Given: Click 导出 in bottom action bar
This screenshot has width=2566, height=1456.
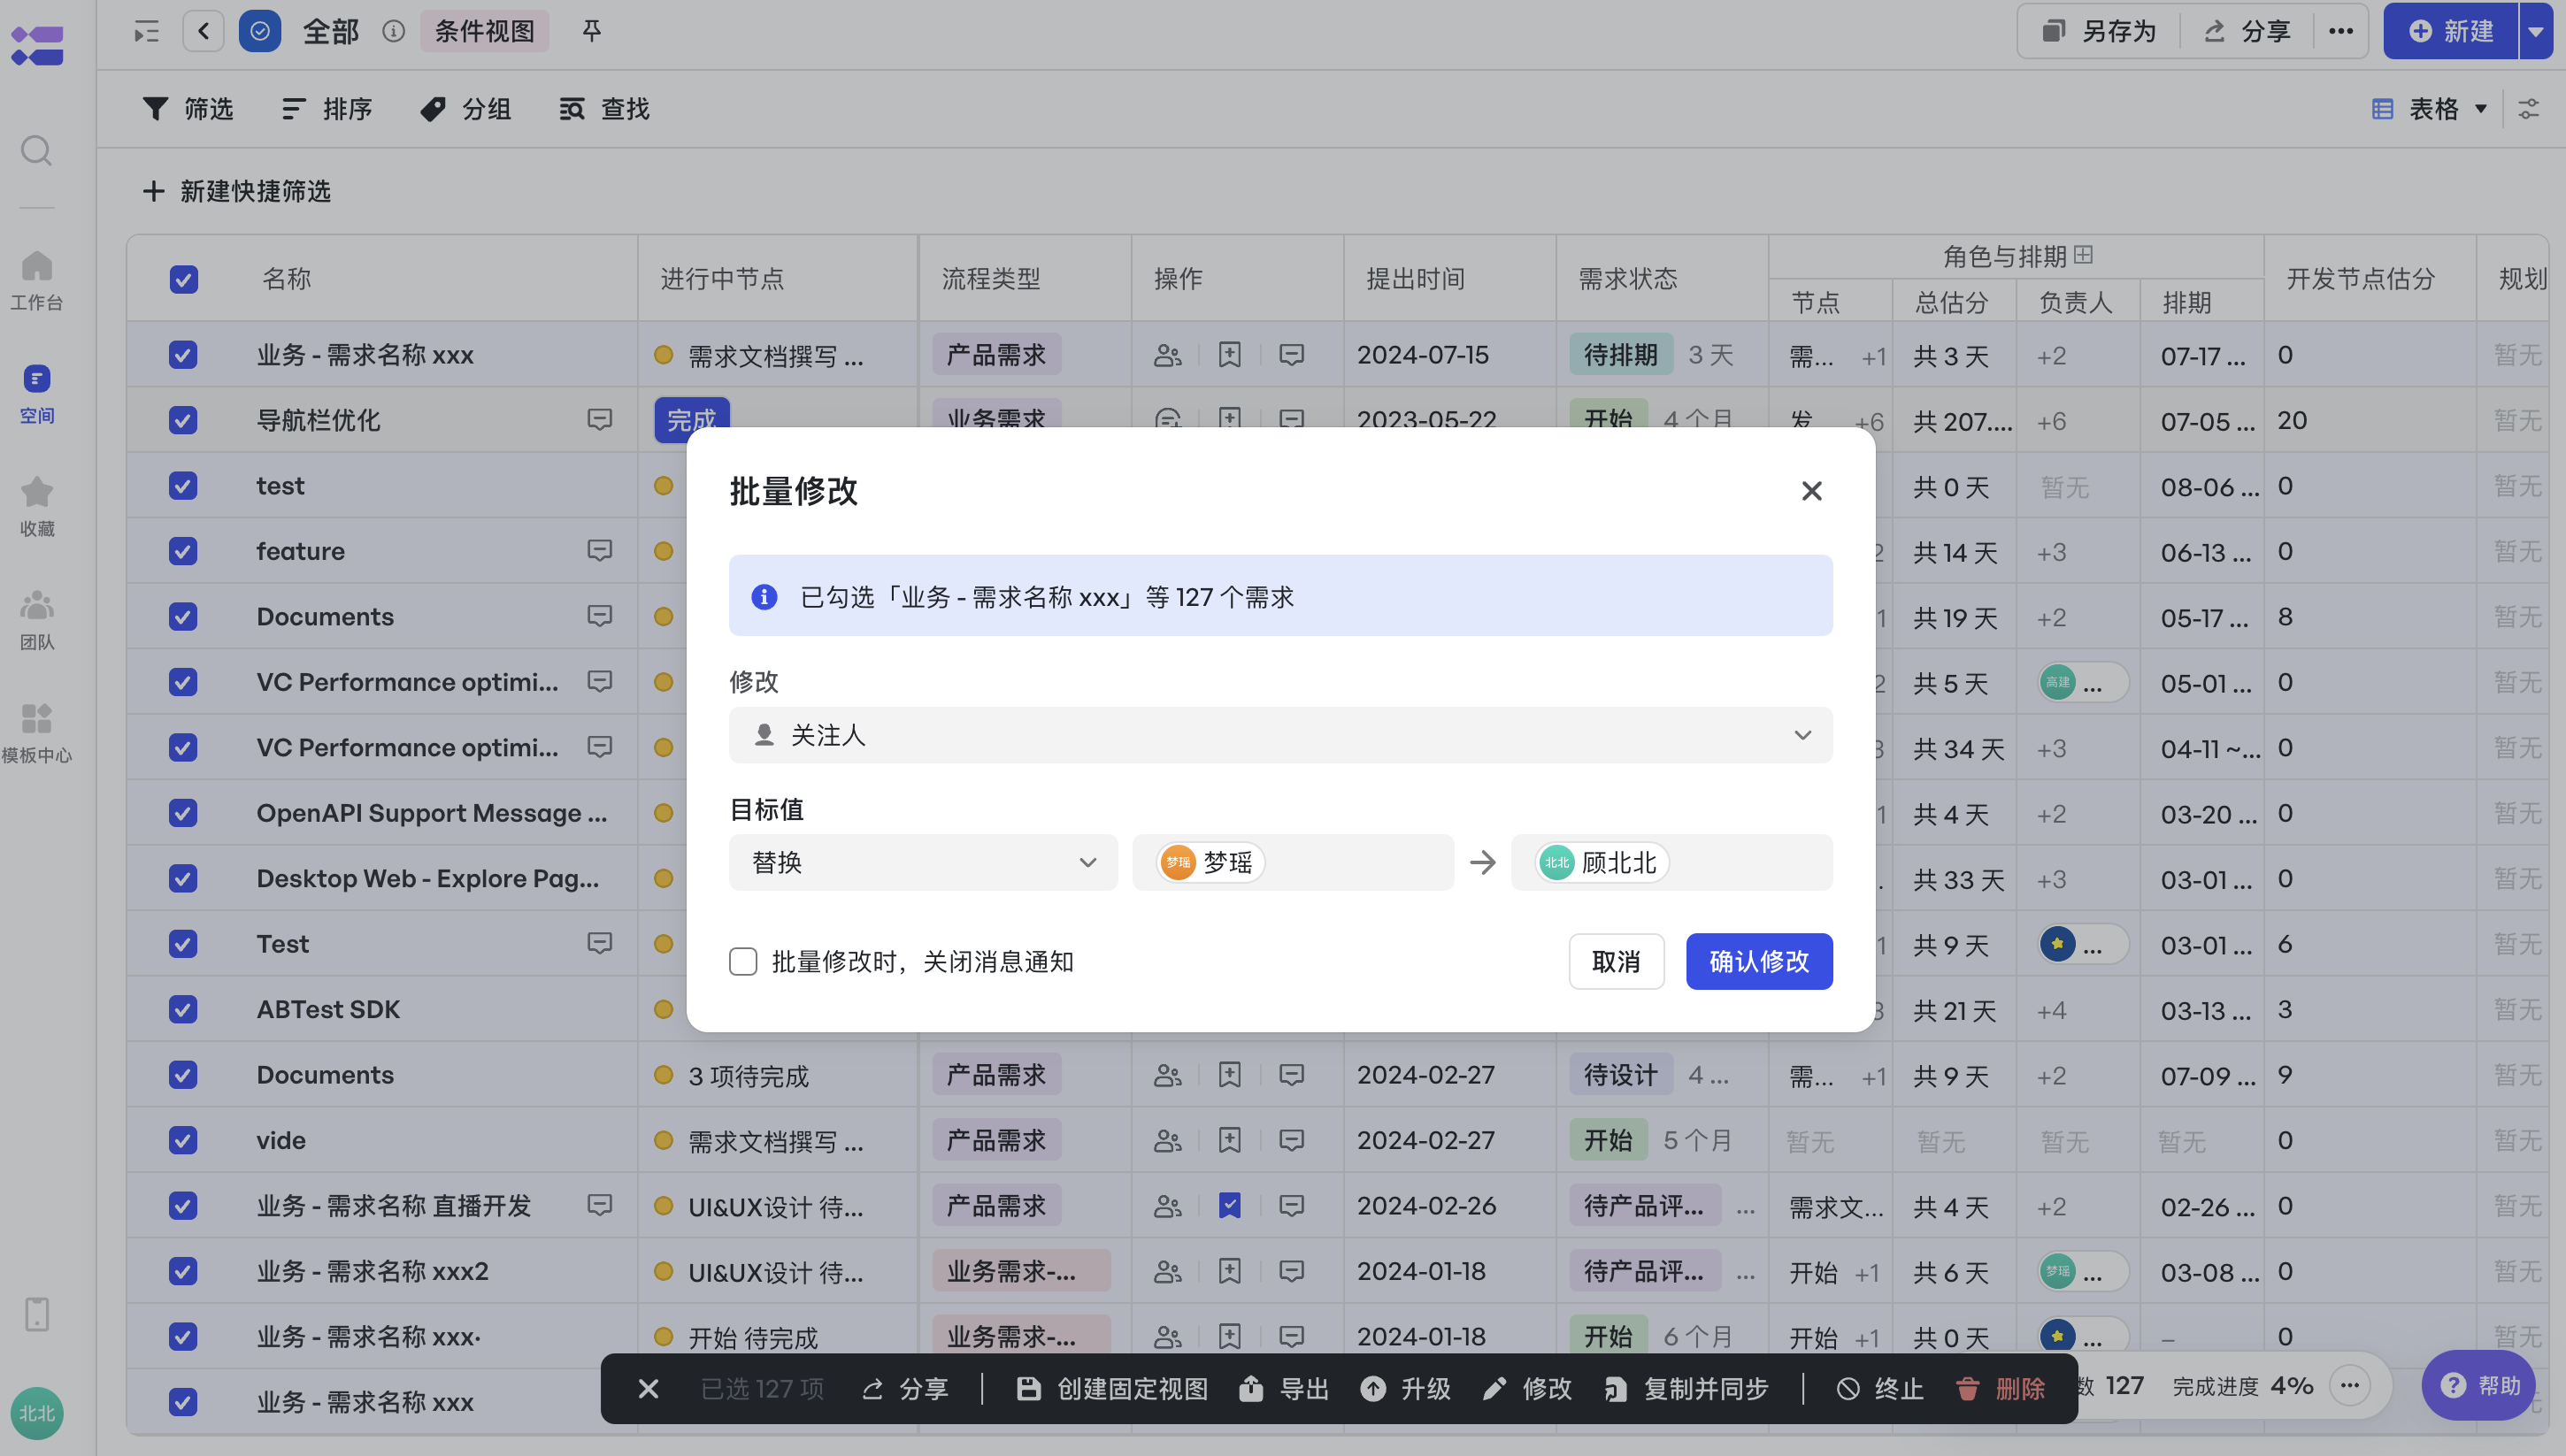Looking at the screenshot, I should pos(1284,1389).
